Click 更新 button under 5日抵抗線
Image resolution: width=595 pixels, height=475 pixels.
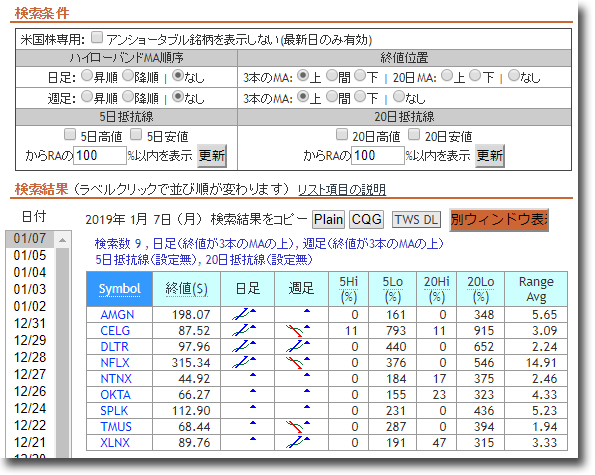click(212, 156)
